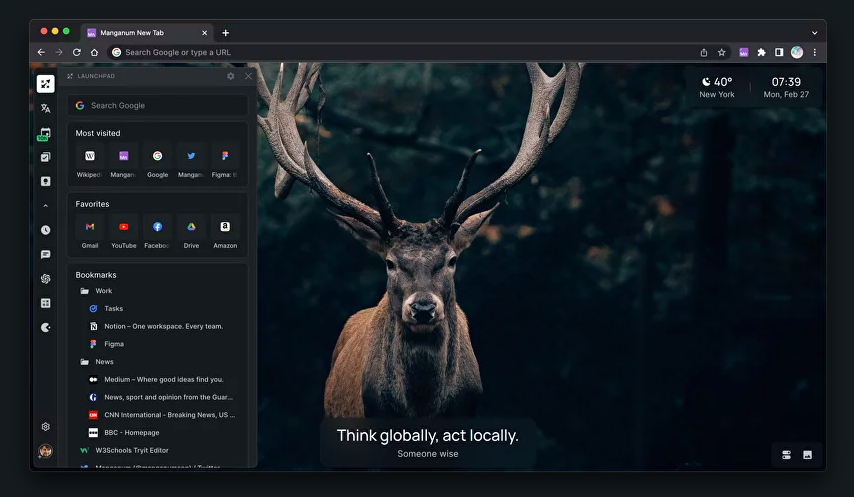Bookmark this tab with the star
The width and height of the screenshot is (854, 497).
[x=722, y=52]
